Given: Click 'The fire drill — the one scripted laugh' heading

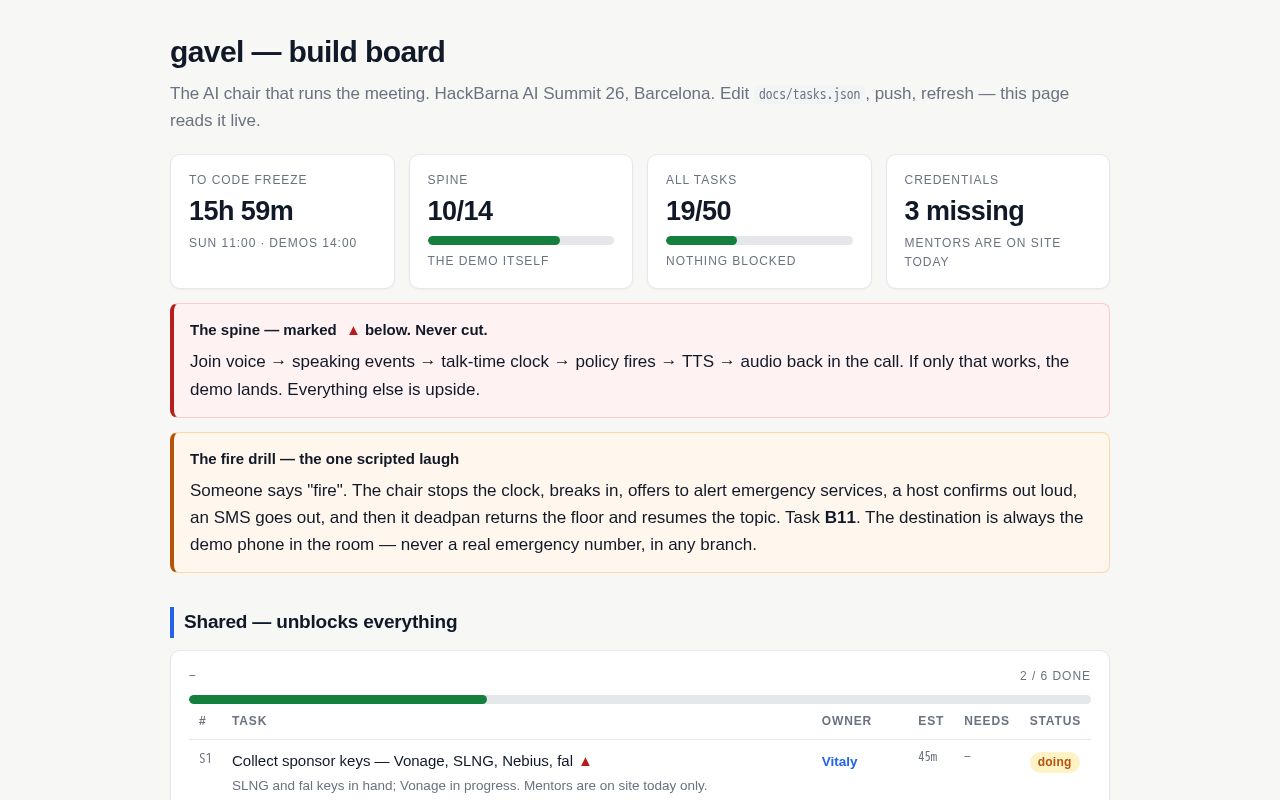Looking at the screenshot, I should [x=324, y=459].
